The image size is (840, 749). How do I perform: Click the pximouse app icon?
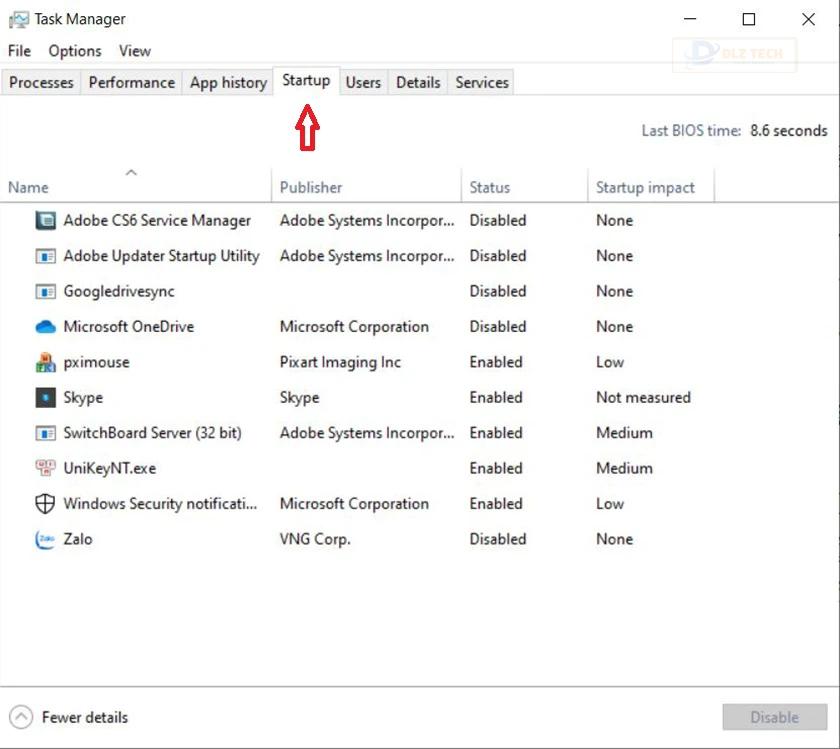pos(46,362)
